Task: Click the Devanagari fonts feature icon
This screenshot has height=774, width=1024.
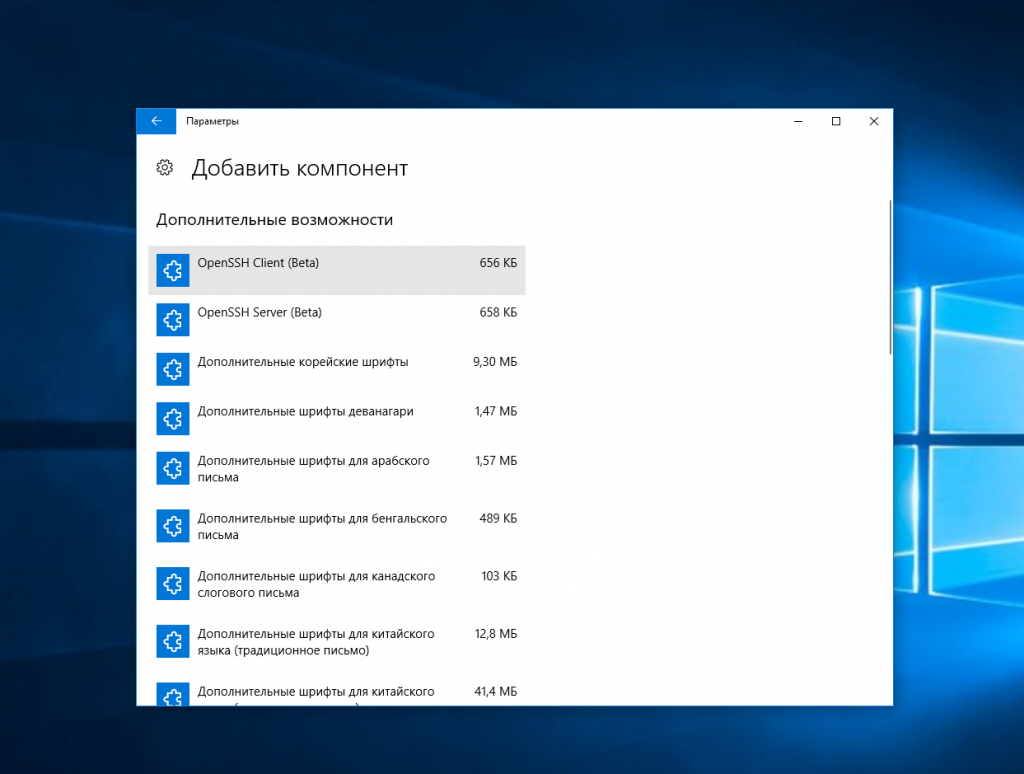Action: click(172, 419)
